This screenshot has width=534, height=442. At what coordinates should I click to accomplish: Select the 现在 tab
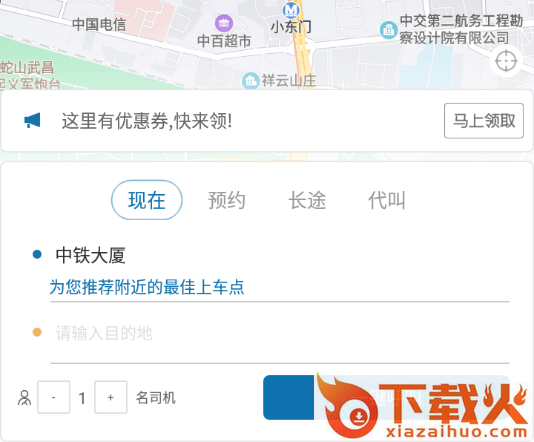point(147,200)
